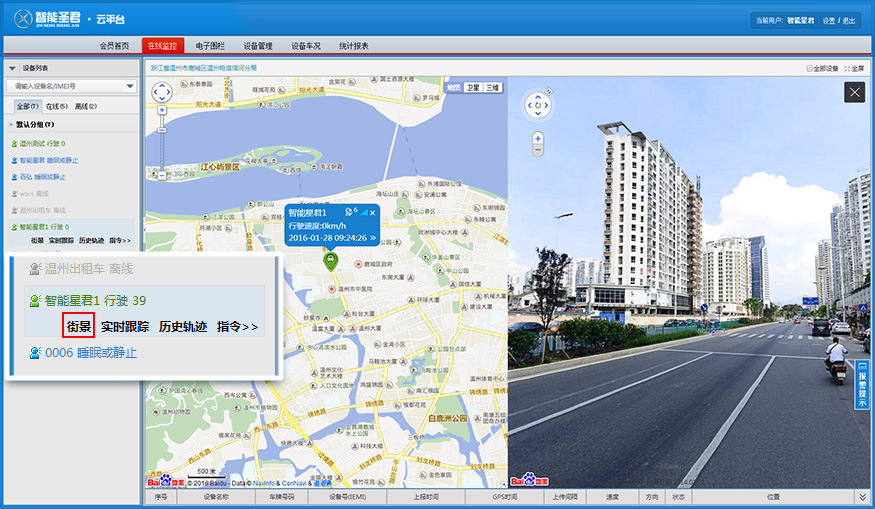The image size is (875, 509).
Task: Click the map pan direction control
Action: pos(161,92)
